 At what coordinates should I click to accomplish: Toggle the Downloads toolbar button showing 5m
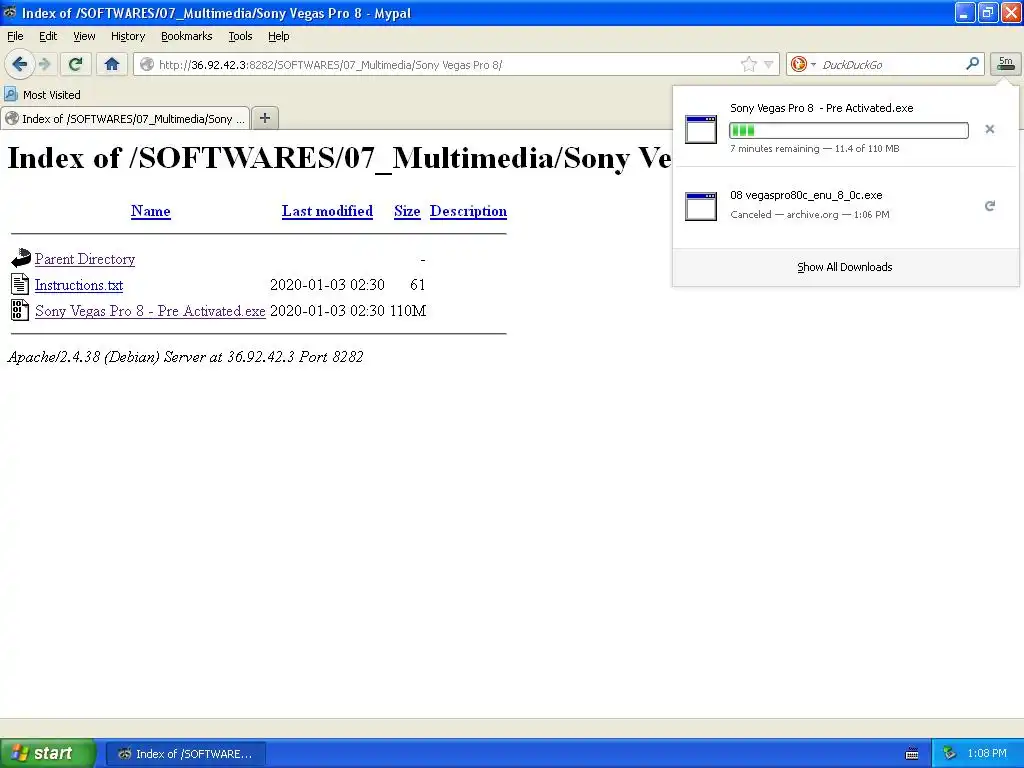[x=1006, y=64]
